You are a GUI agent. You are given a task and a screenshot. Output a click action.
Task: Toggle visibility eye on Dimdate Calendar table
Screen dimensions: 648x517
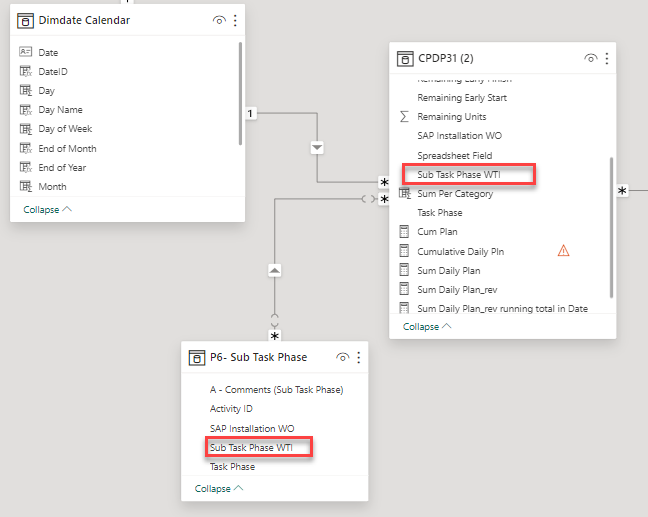(219, 20)
